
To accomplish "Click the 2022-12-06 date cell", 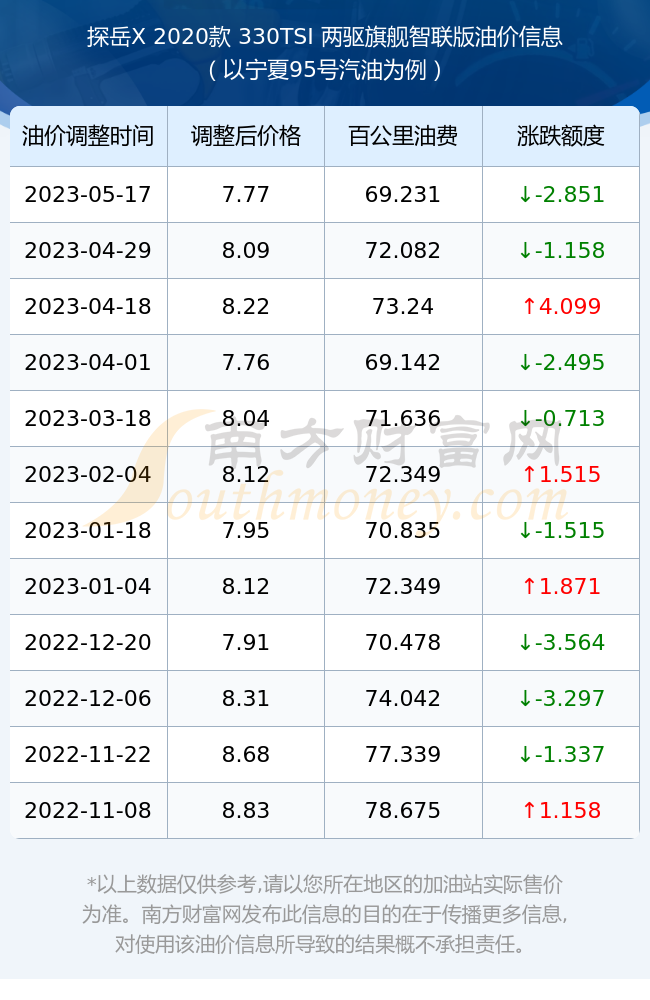I will 88,698.
